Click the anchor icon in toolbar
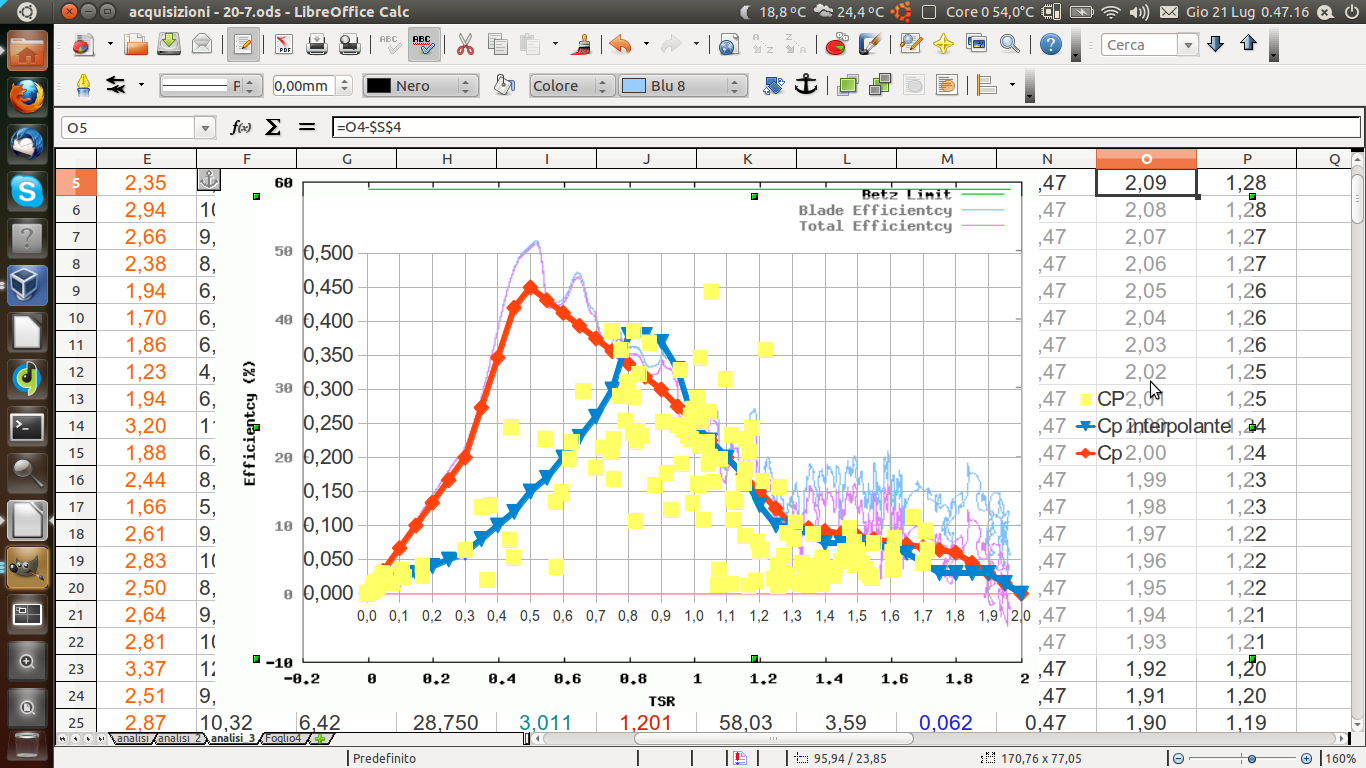 (x=805, y=86)
